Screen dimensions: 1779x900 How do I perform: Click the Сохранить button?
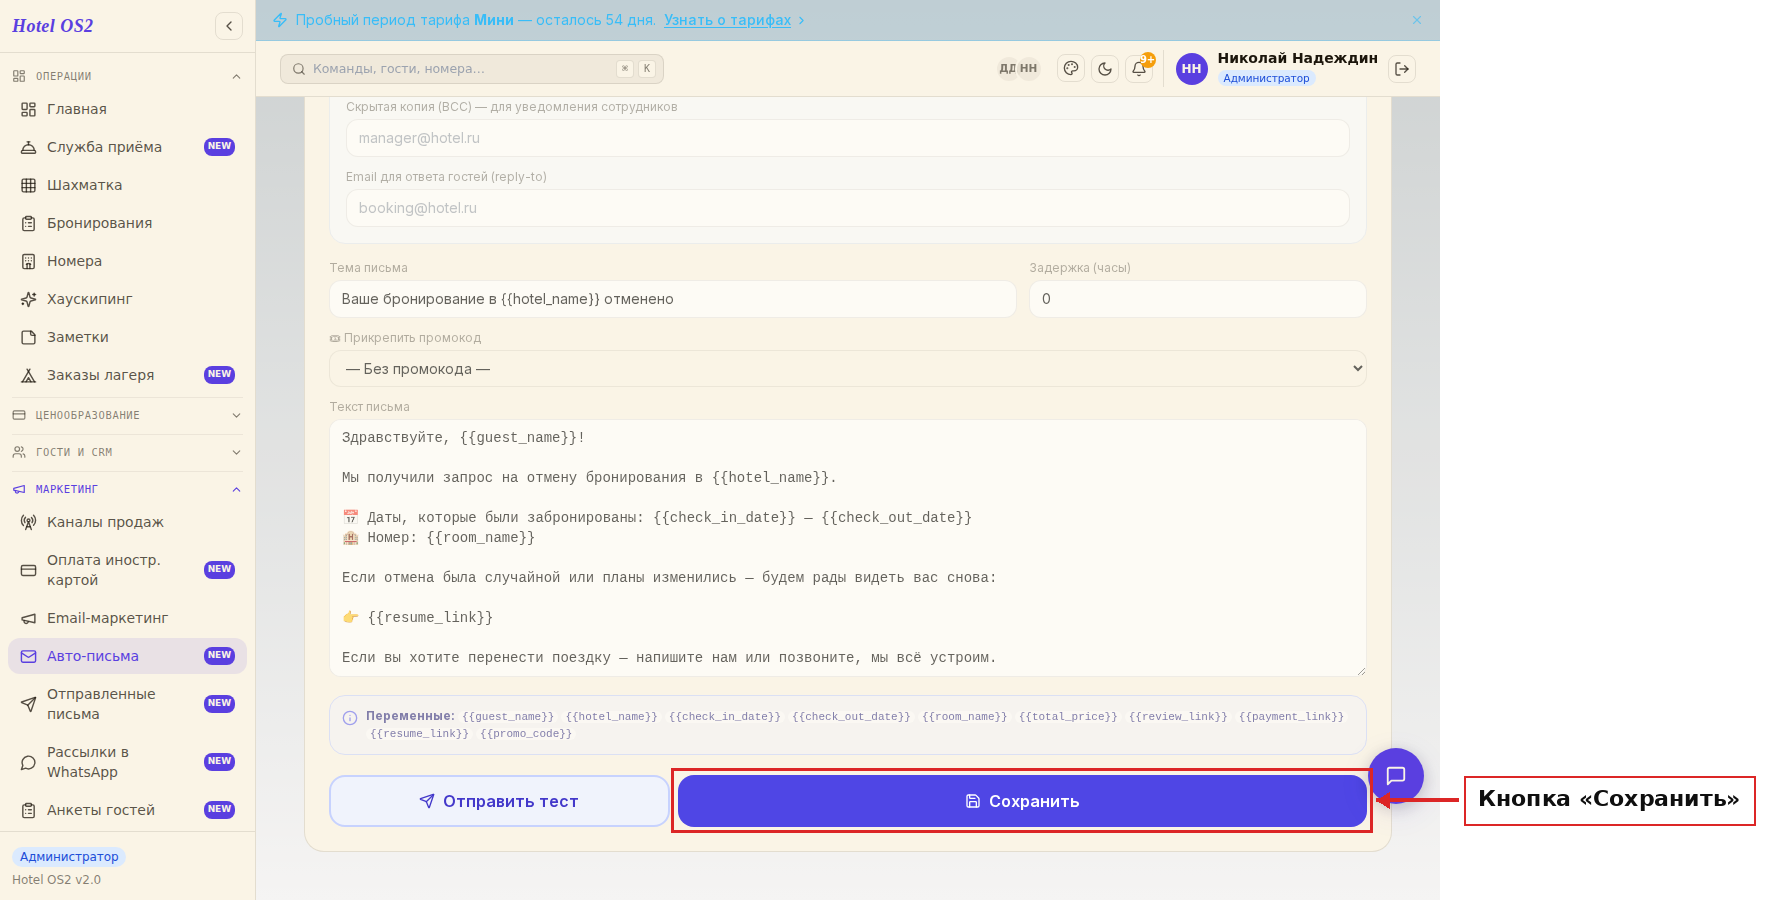point(1022,801)
